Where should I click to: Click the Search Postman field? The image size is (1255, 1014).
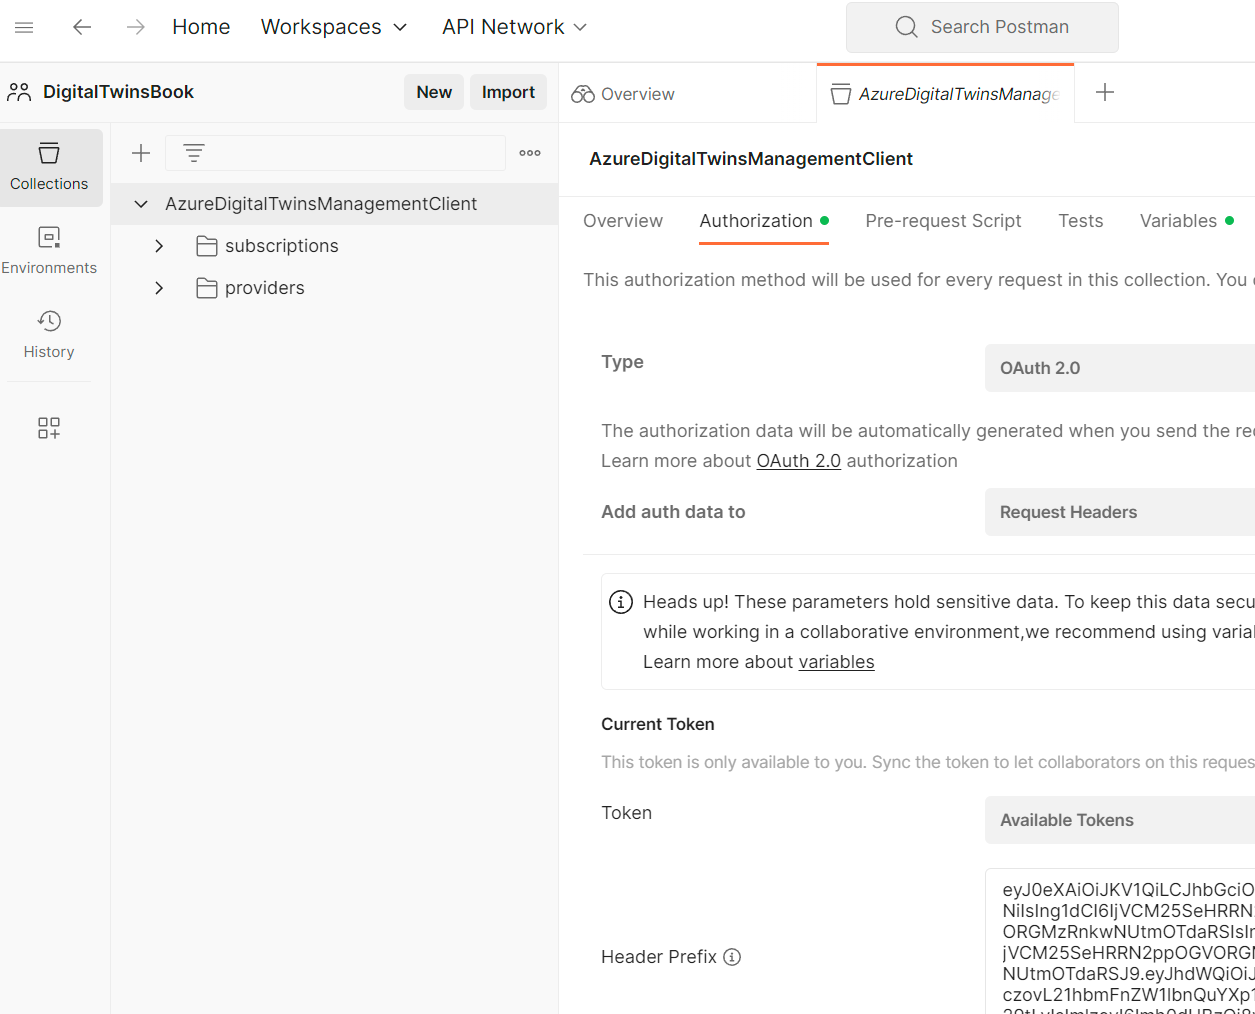click(982, 27)
